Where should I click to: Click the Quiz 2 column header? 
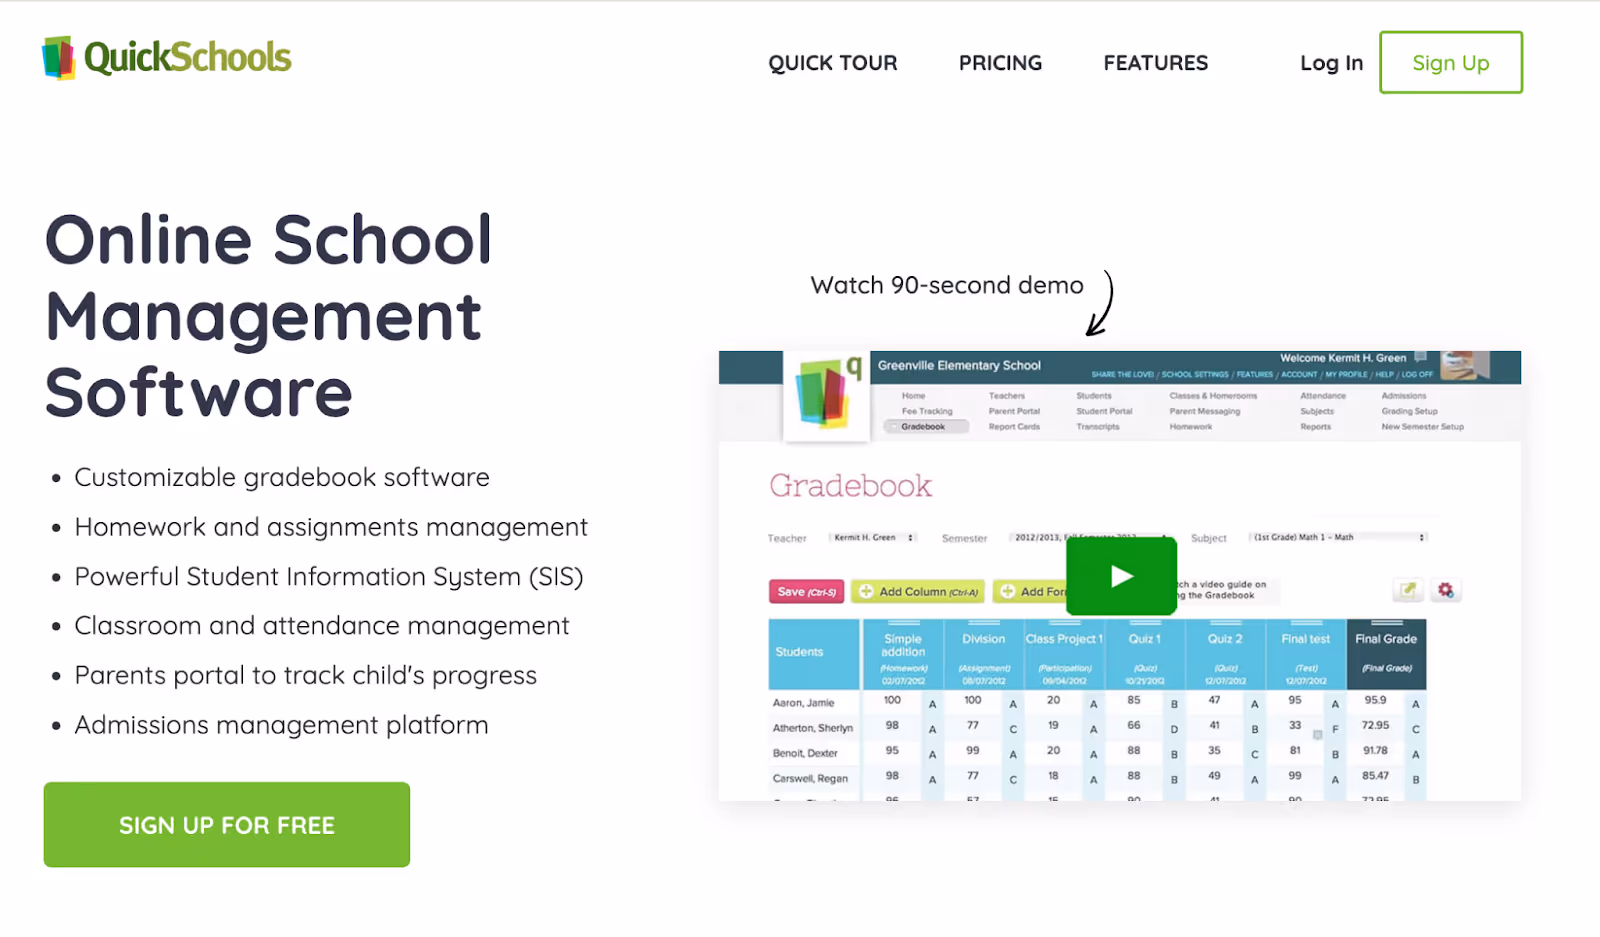point(1225,654)
